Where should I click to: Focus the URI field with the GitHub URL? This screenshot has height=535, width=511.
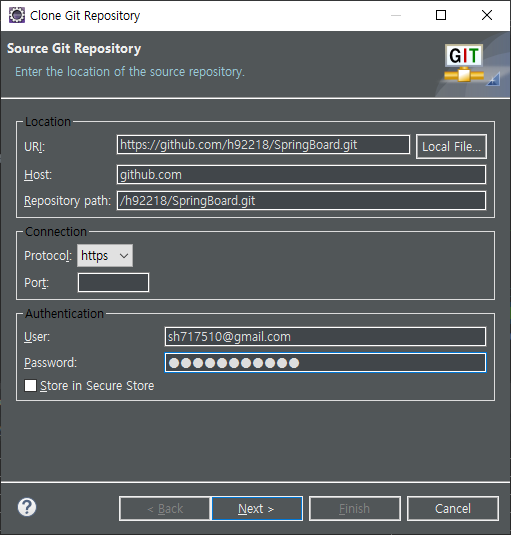pos(263,145)
